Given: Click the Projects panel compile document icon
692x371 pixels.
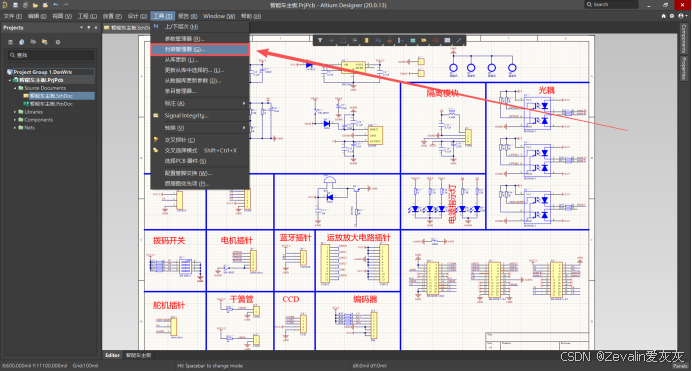Looking at the screenshot, I should [x=22, y=42].
